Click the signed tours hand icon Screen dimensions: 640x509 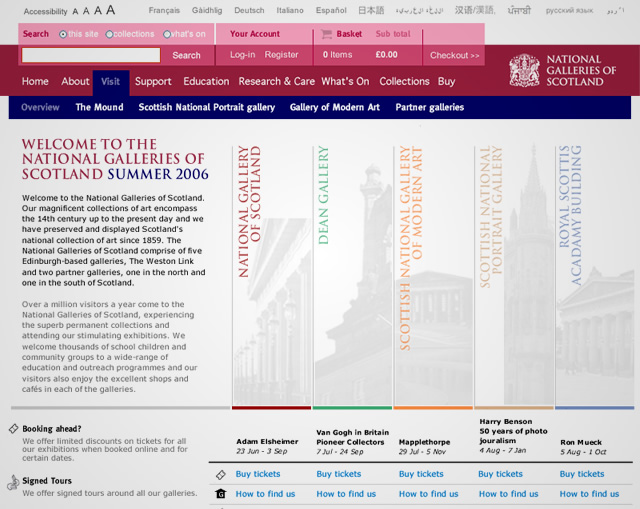tap(13, 482)
